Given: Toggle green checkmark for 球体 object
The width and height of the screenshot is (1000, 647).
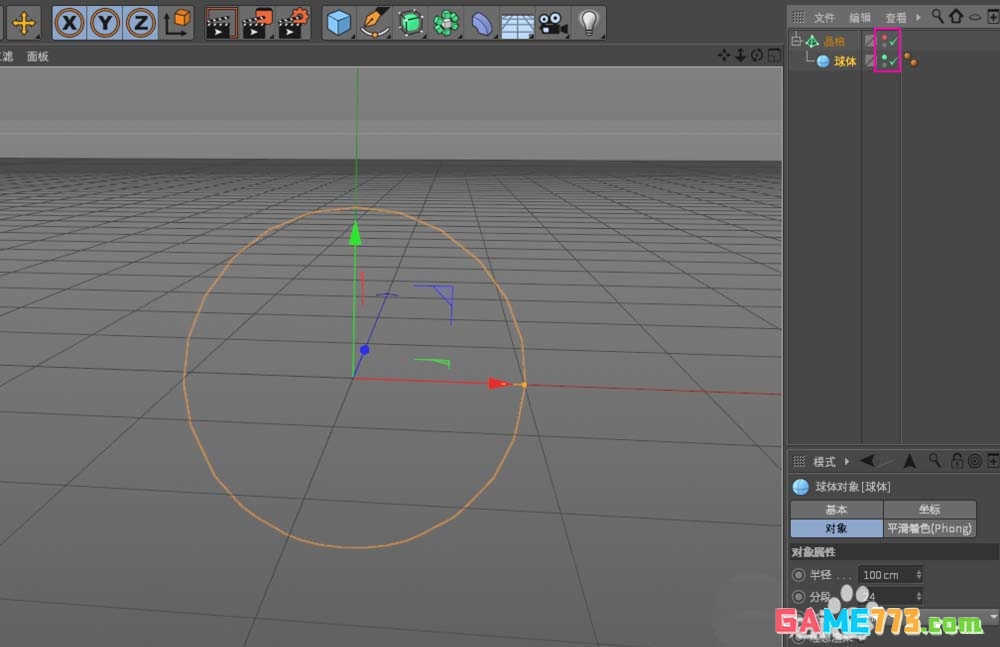Looking at the screenshot, I should pyautogui.click(x=892, y=61).
